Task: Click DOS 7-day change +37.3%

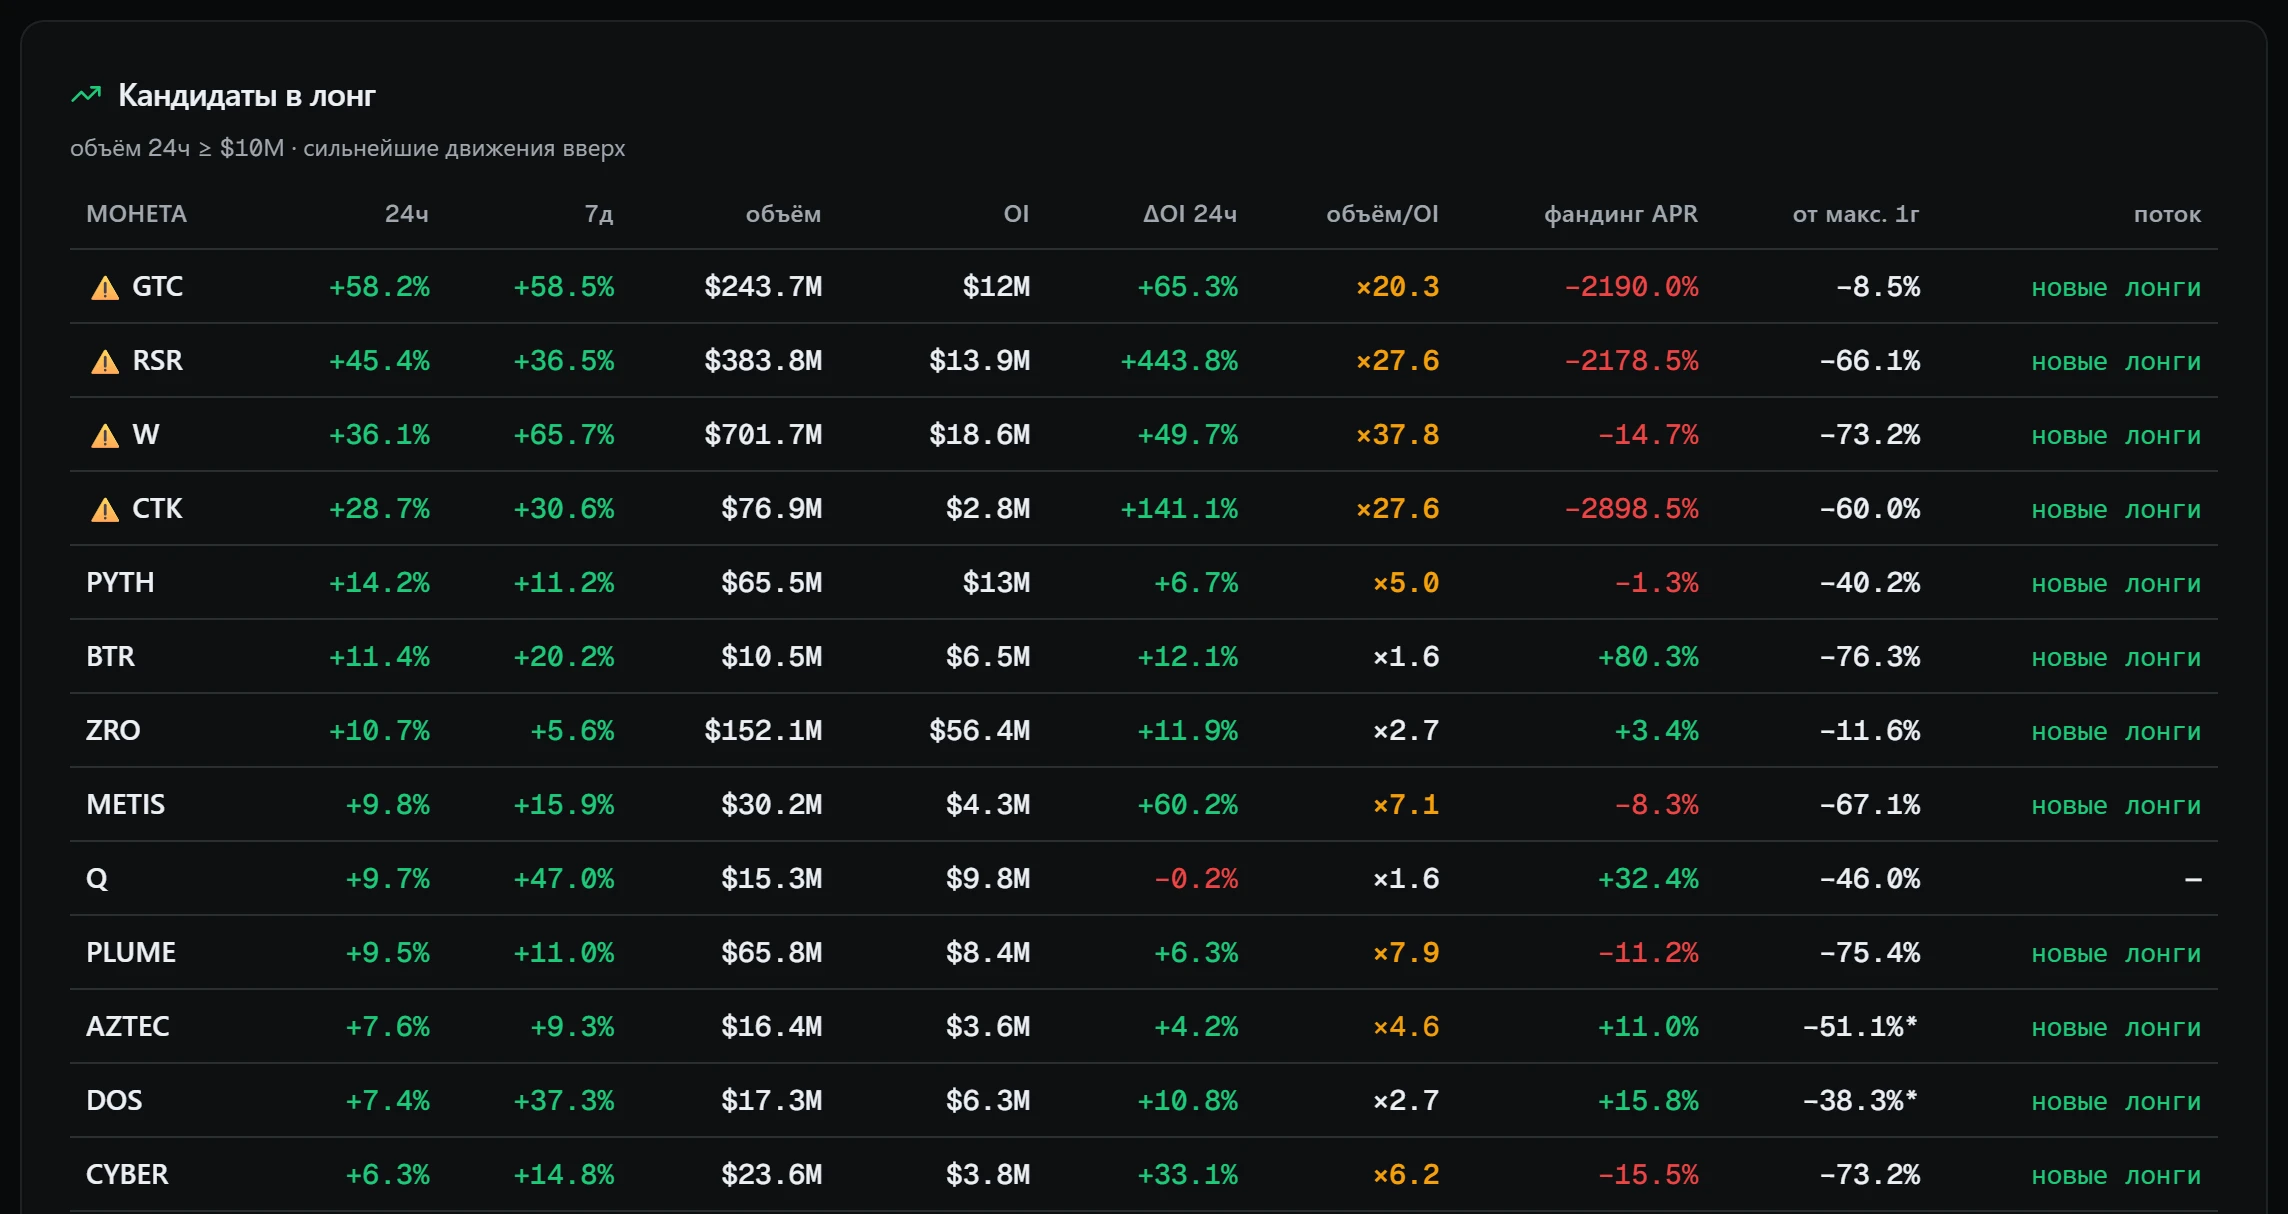Action: tap(564, 1101)
